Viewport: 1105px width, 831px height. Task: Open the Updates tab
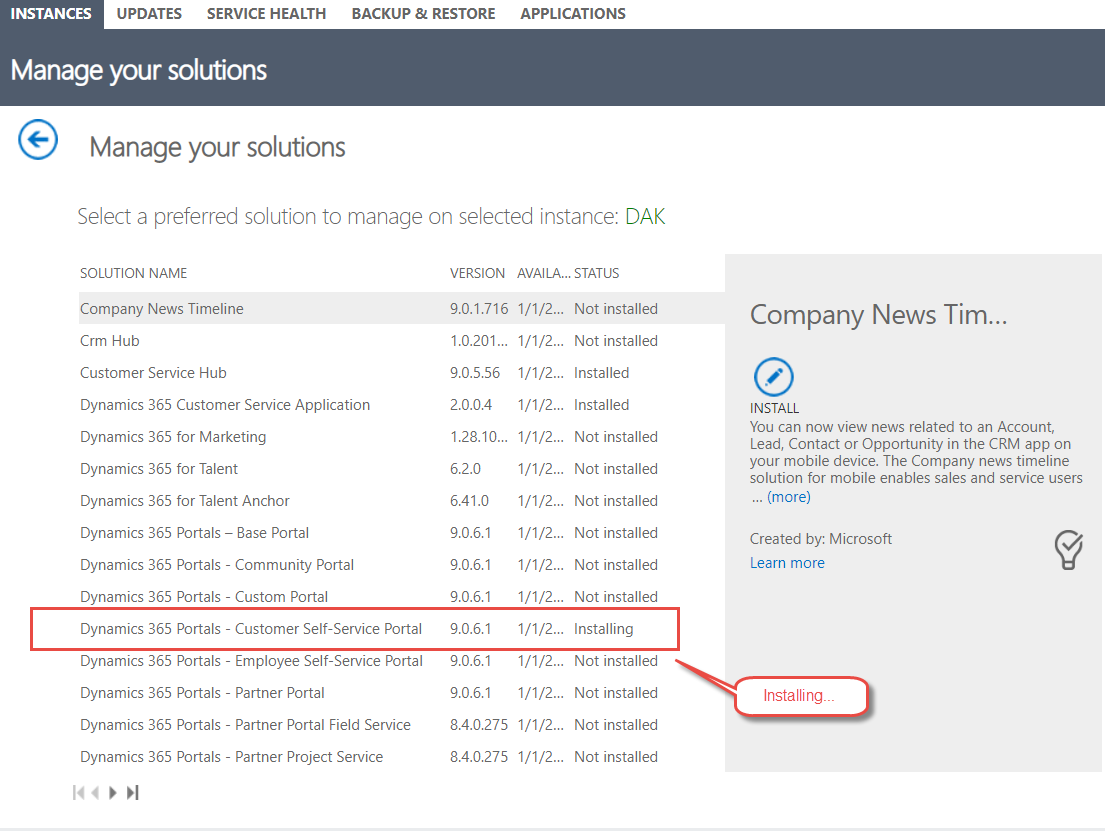(149, 13)
